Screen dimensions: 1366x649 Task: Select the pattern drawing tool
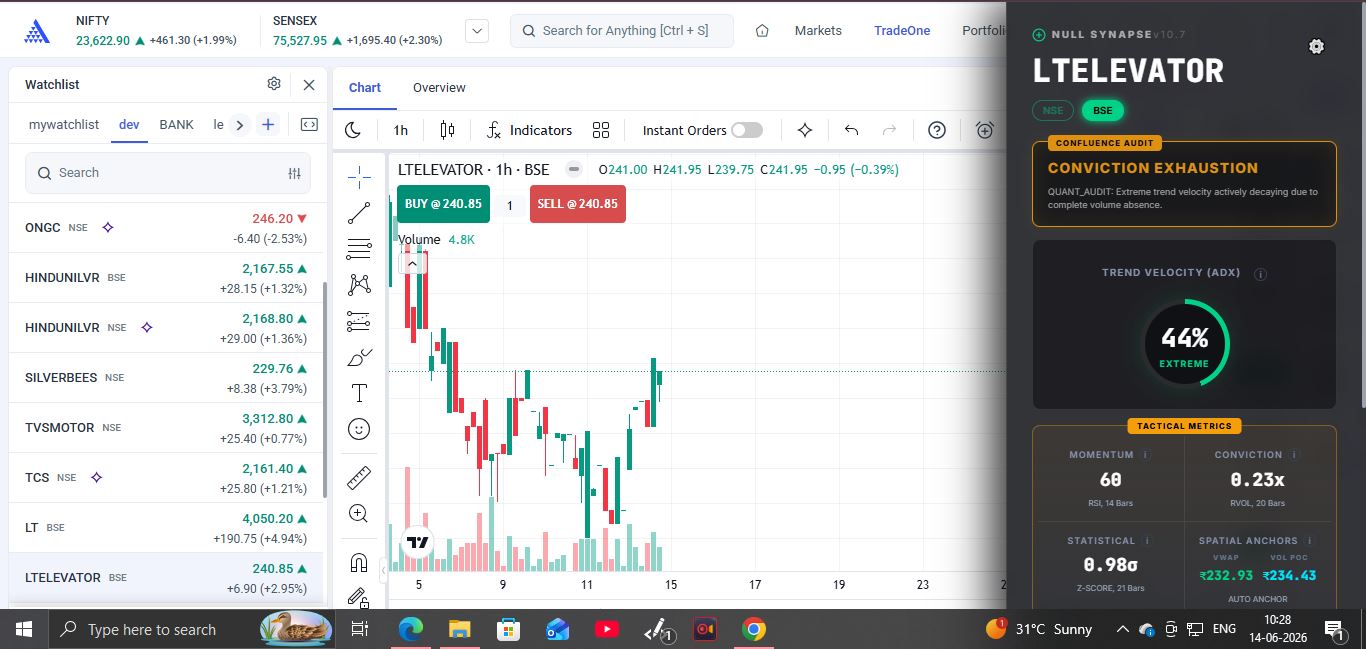tap(359, 285)
